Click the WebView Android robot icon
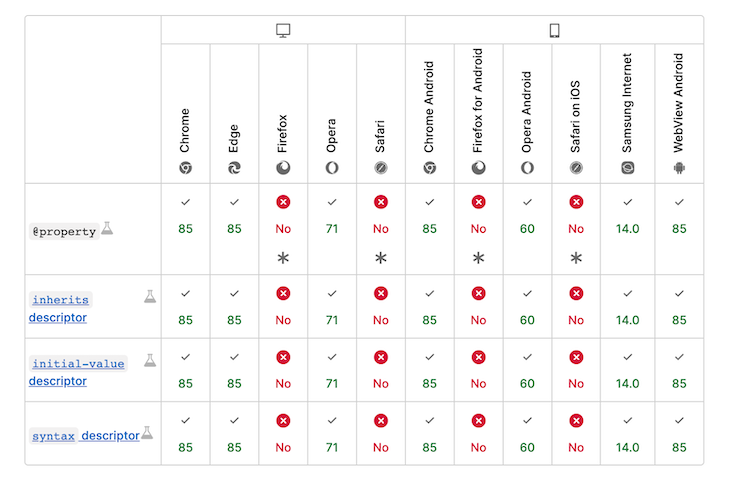The image size is (730, 481). pyautogui.click(x=679, y=168)
